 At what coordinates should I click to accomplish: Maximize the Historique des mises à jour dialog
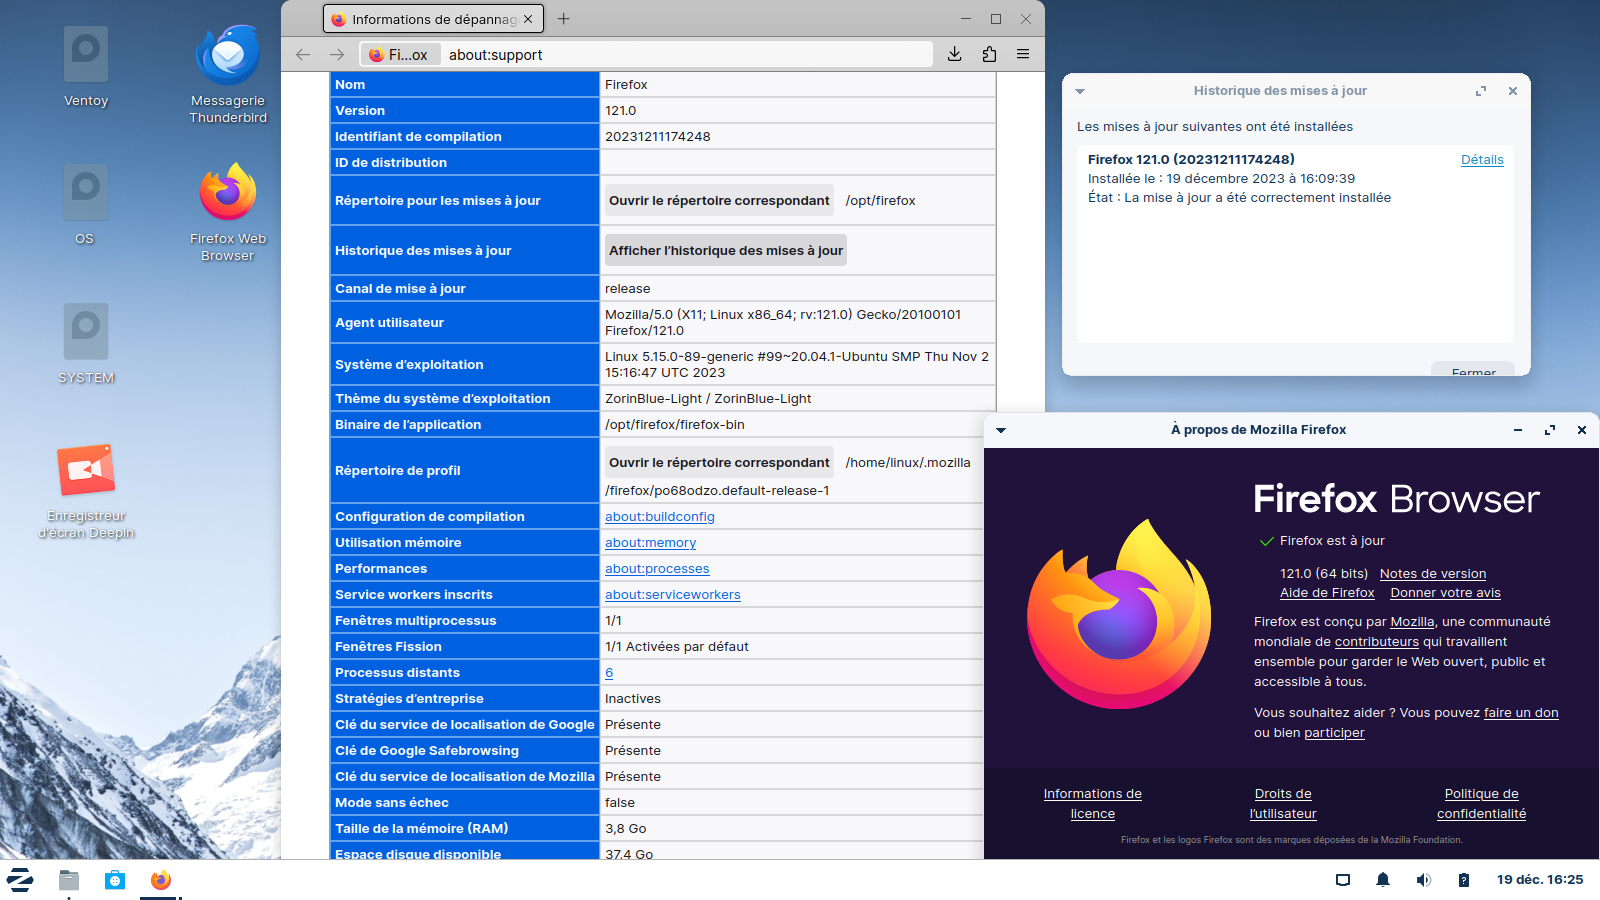point(1481,91)
